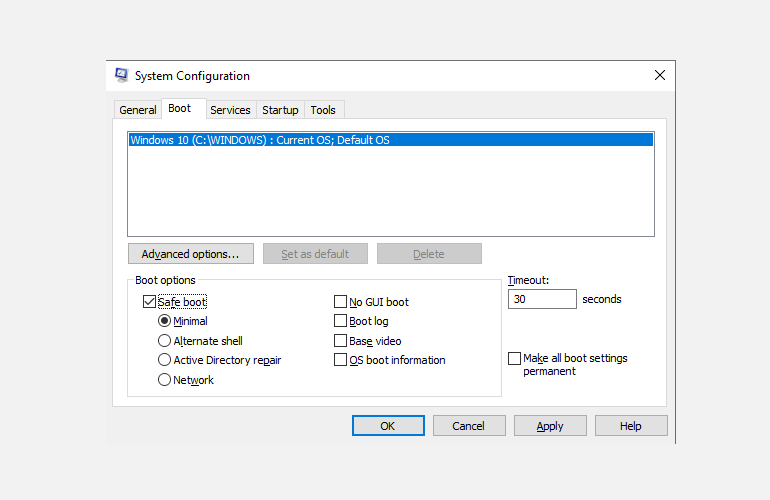Switch to the General tab

[x=138, y=110]
